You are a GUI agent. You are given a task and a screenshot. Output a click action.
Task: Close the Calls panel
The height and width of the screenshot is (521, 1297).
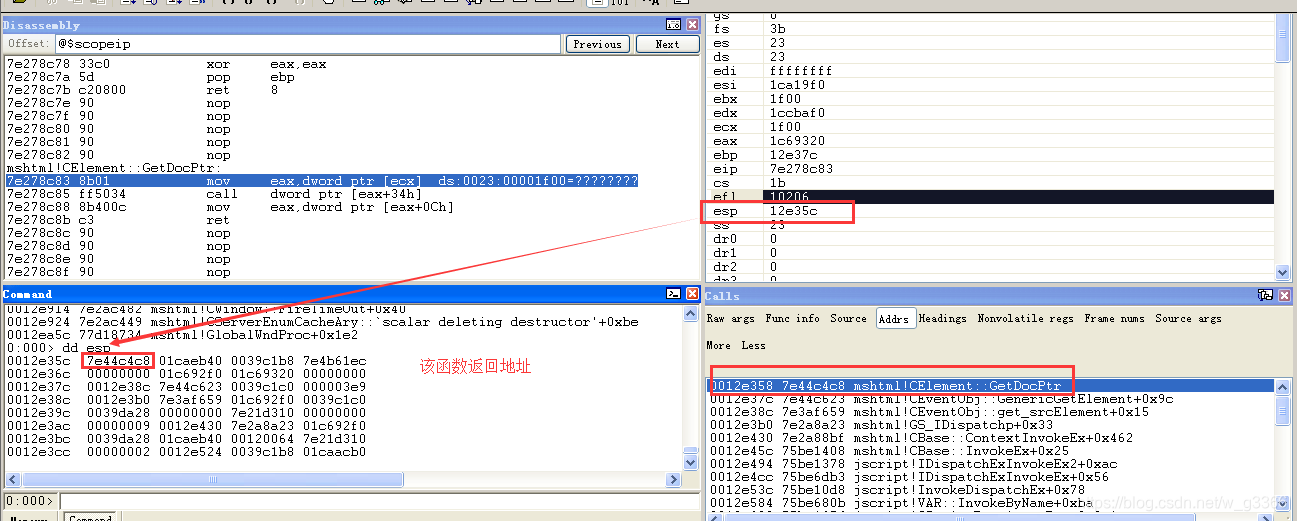point(1283,295)
